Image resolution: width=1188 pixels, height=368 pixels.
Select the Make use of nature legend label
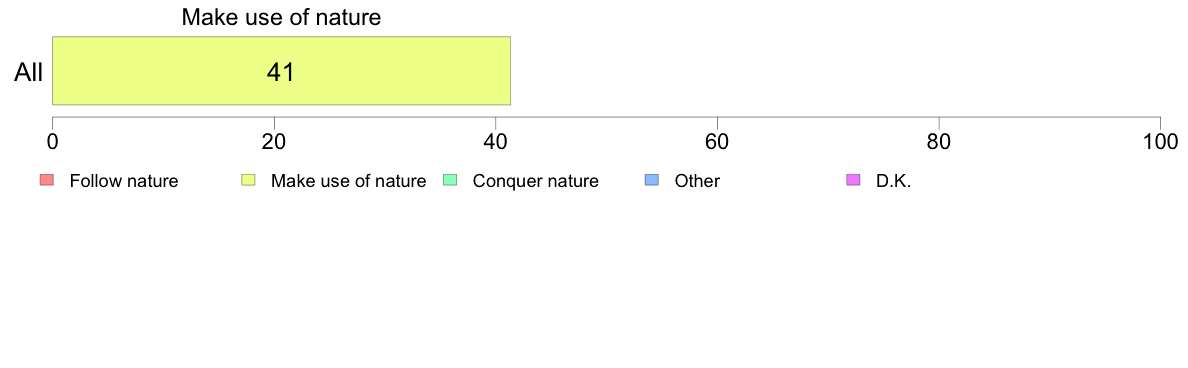pos(349,181)
